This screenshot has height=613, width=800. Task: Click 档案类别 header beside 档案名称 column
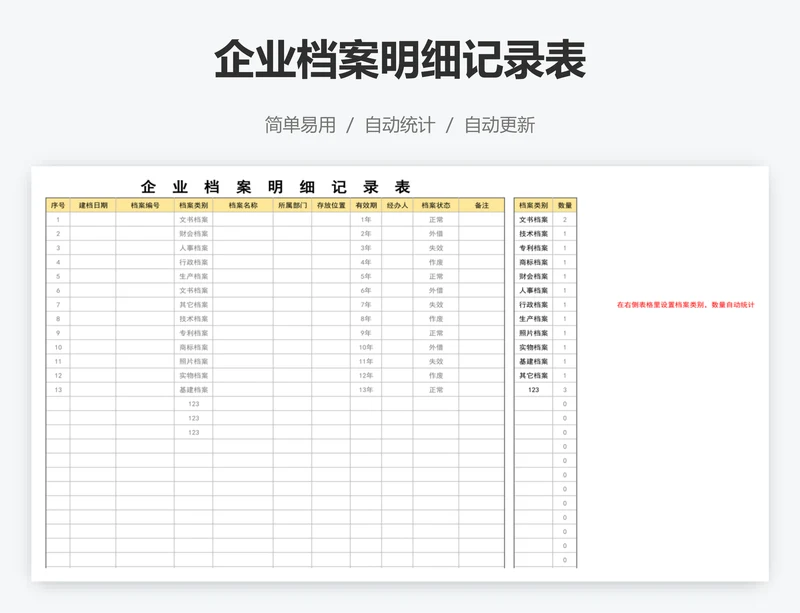pos(193,205)
